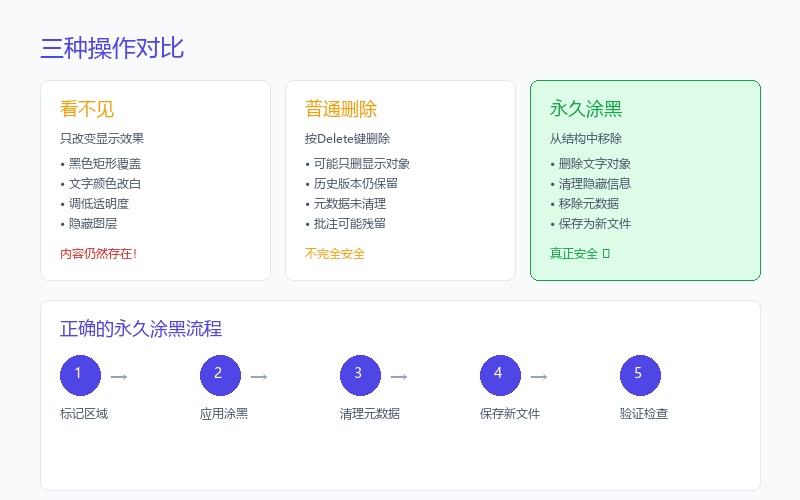The width and height of the screenshot is (800, 500).
Task: Click the arrow after step 3
Action: tap(399, 377)
